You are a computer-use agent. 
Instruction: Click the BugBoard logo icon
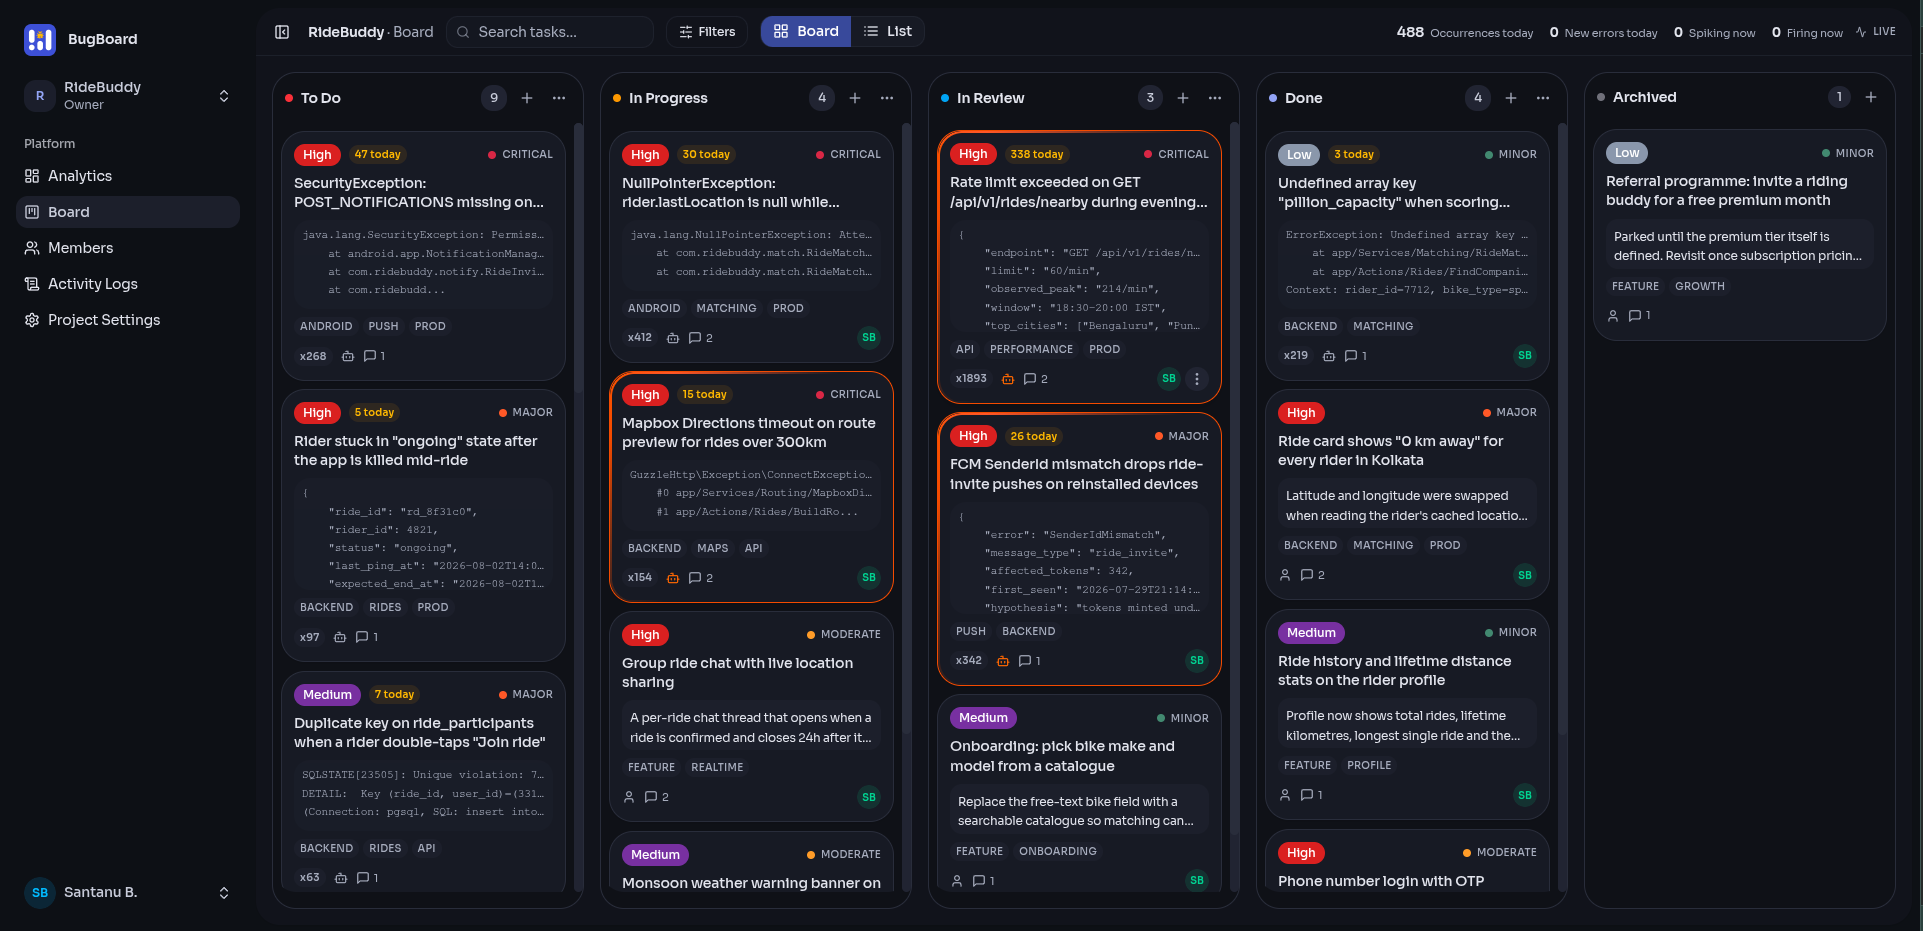pos(40,39)
